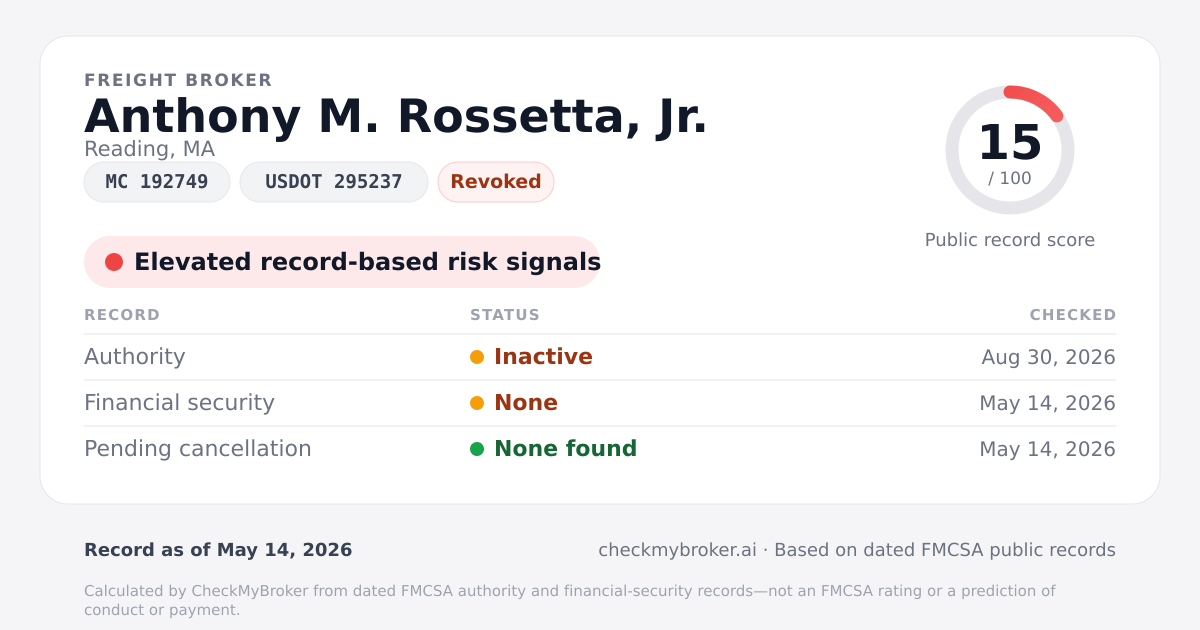Click the Revoked status pill
Screen dimensions: 1200x630
pyautogui.click(x=496, y=182)
